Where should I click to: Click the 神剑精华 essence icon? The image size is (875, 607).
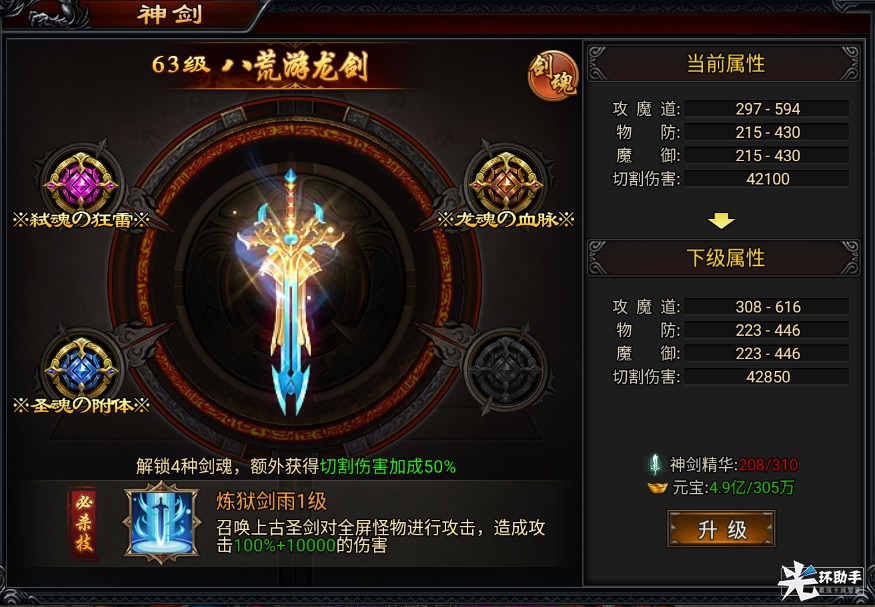(655, 465)
